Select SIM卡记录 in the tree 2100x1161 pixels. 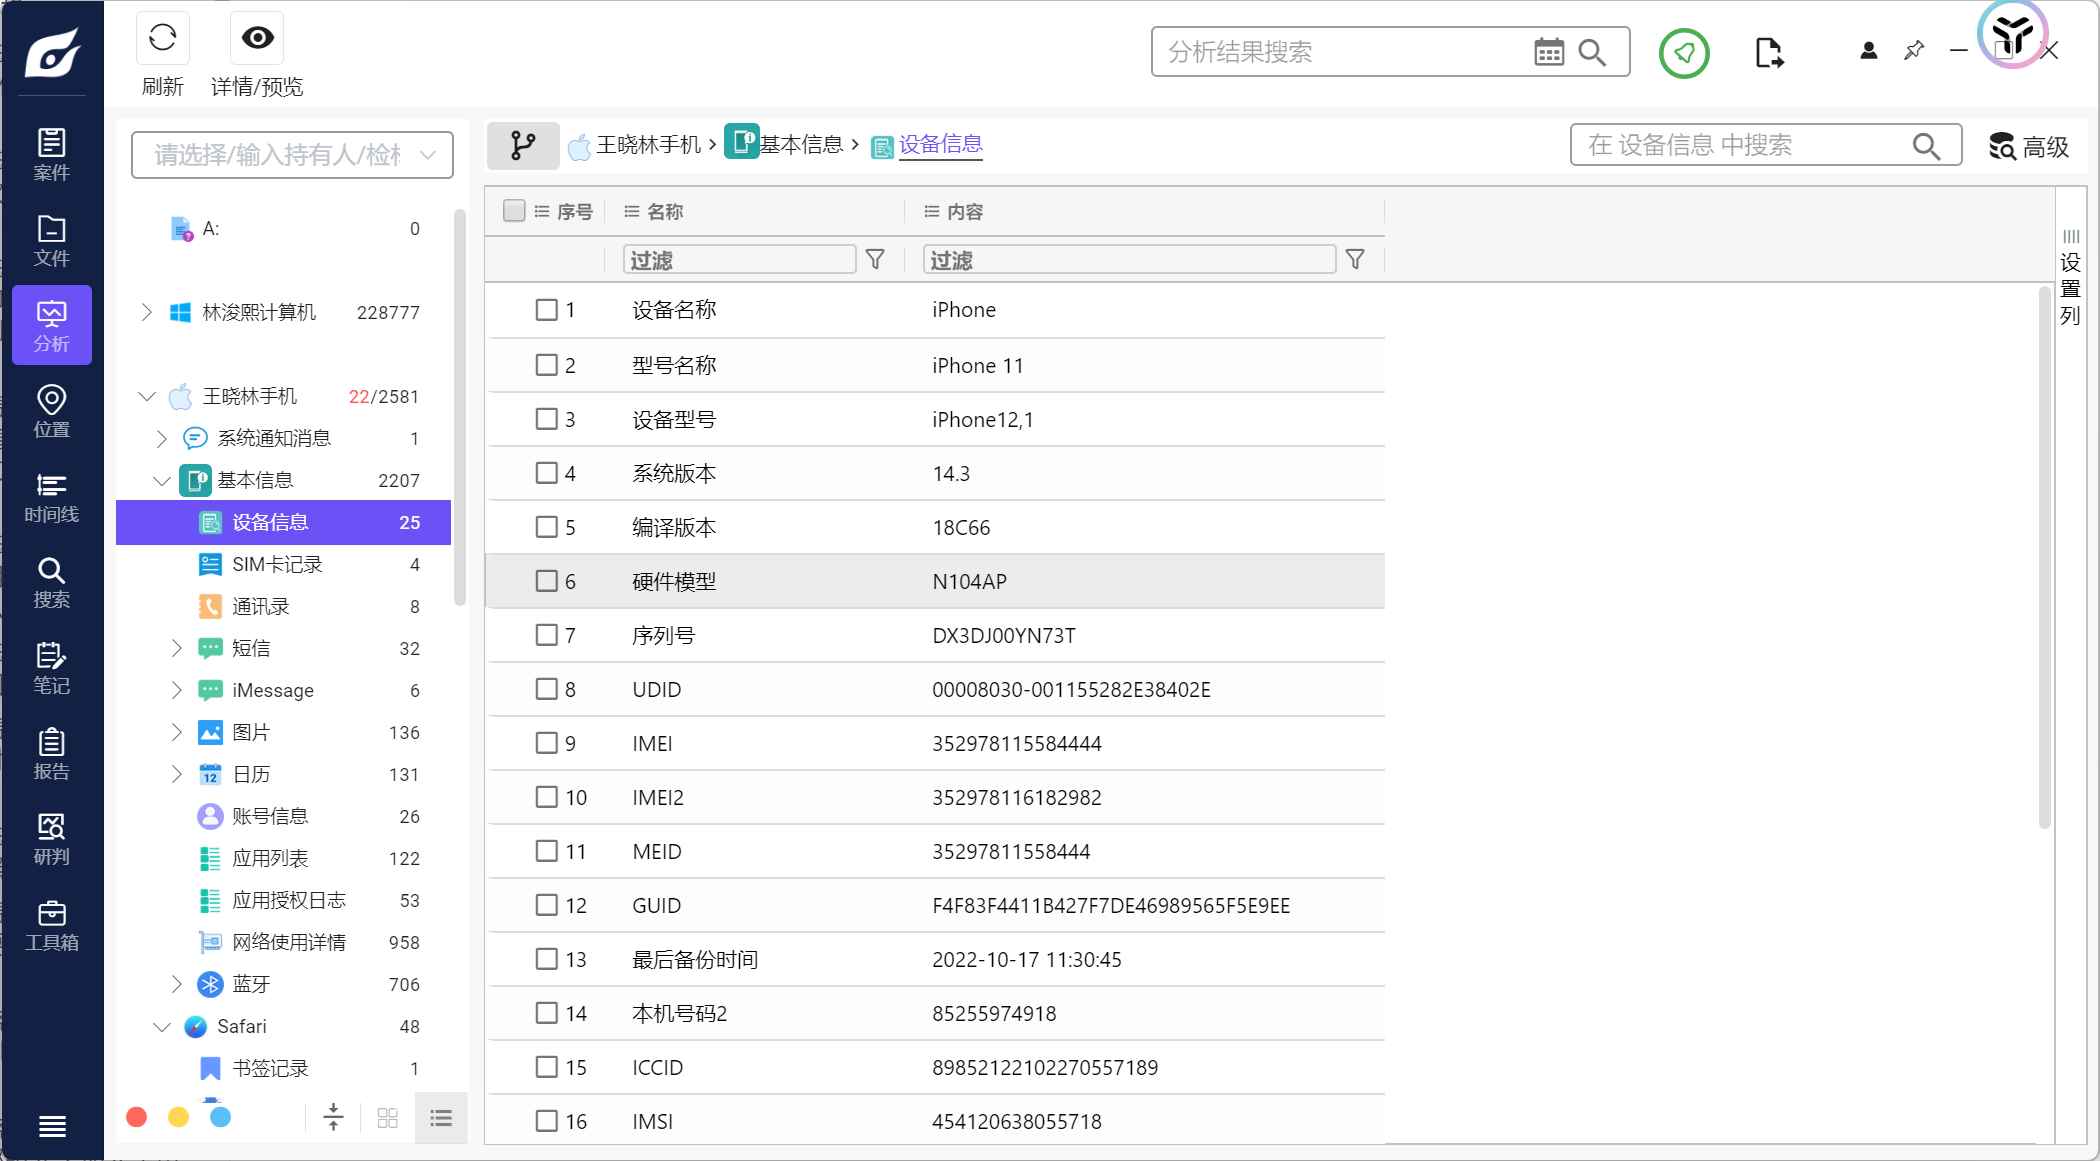pos(277,565)
